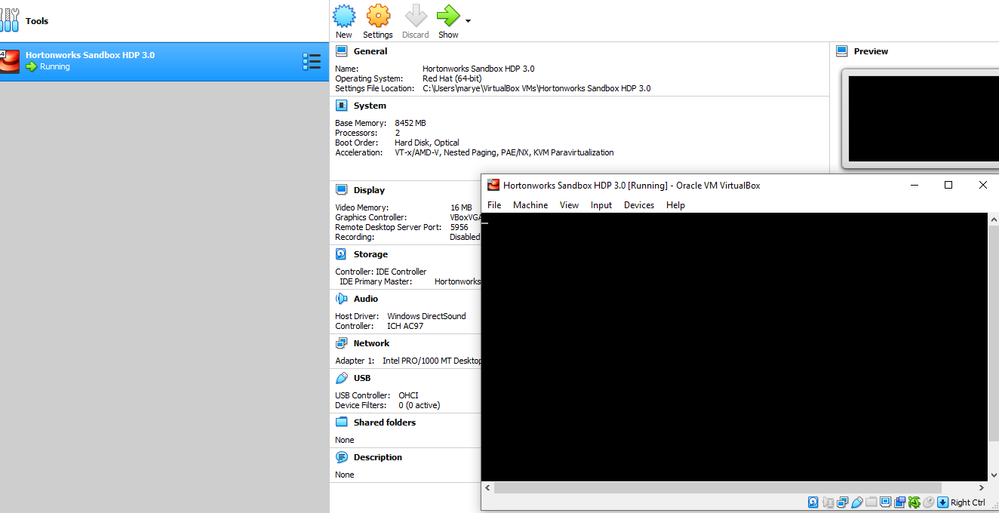Viewport: 999px width, 513px height.
Task: Open the Machine menu in the VM window
Action: pos(530,205)
